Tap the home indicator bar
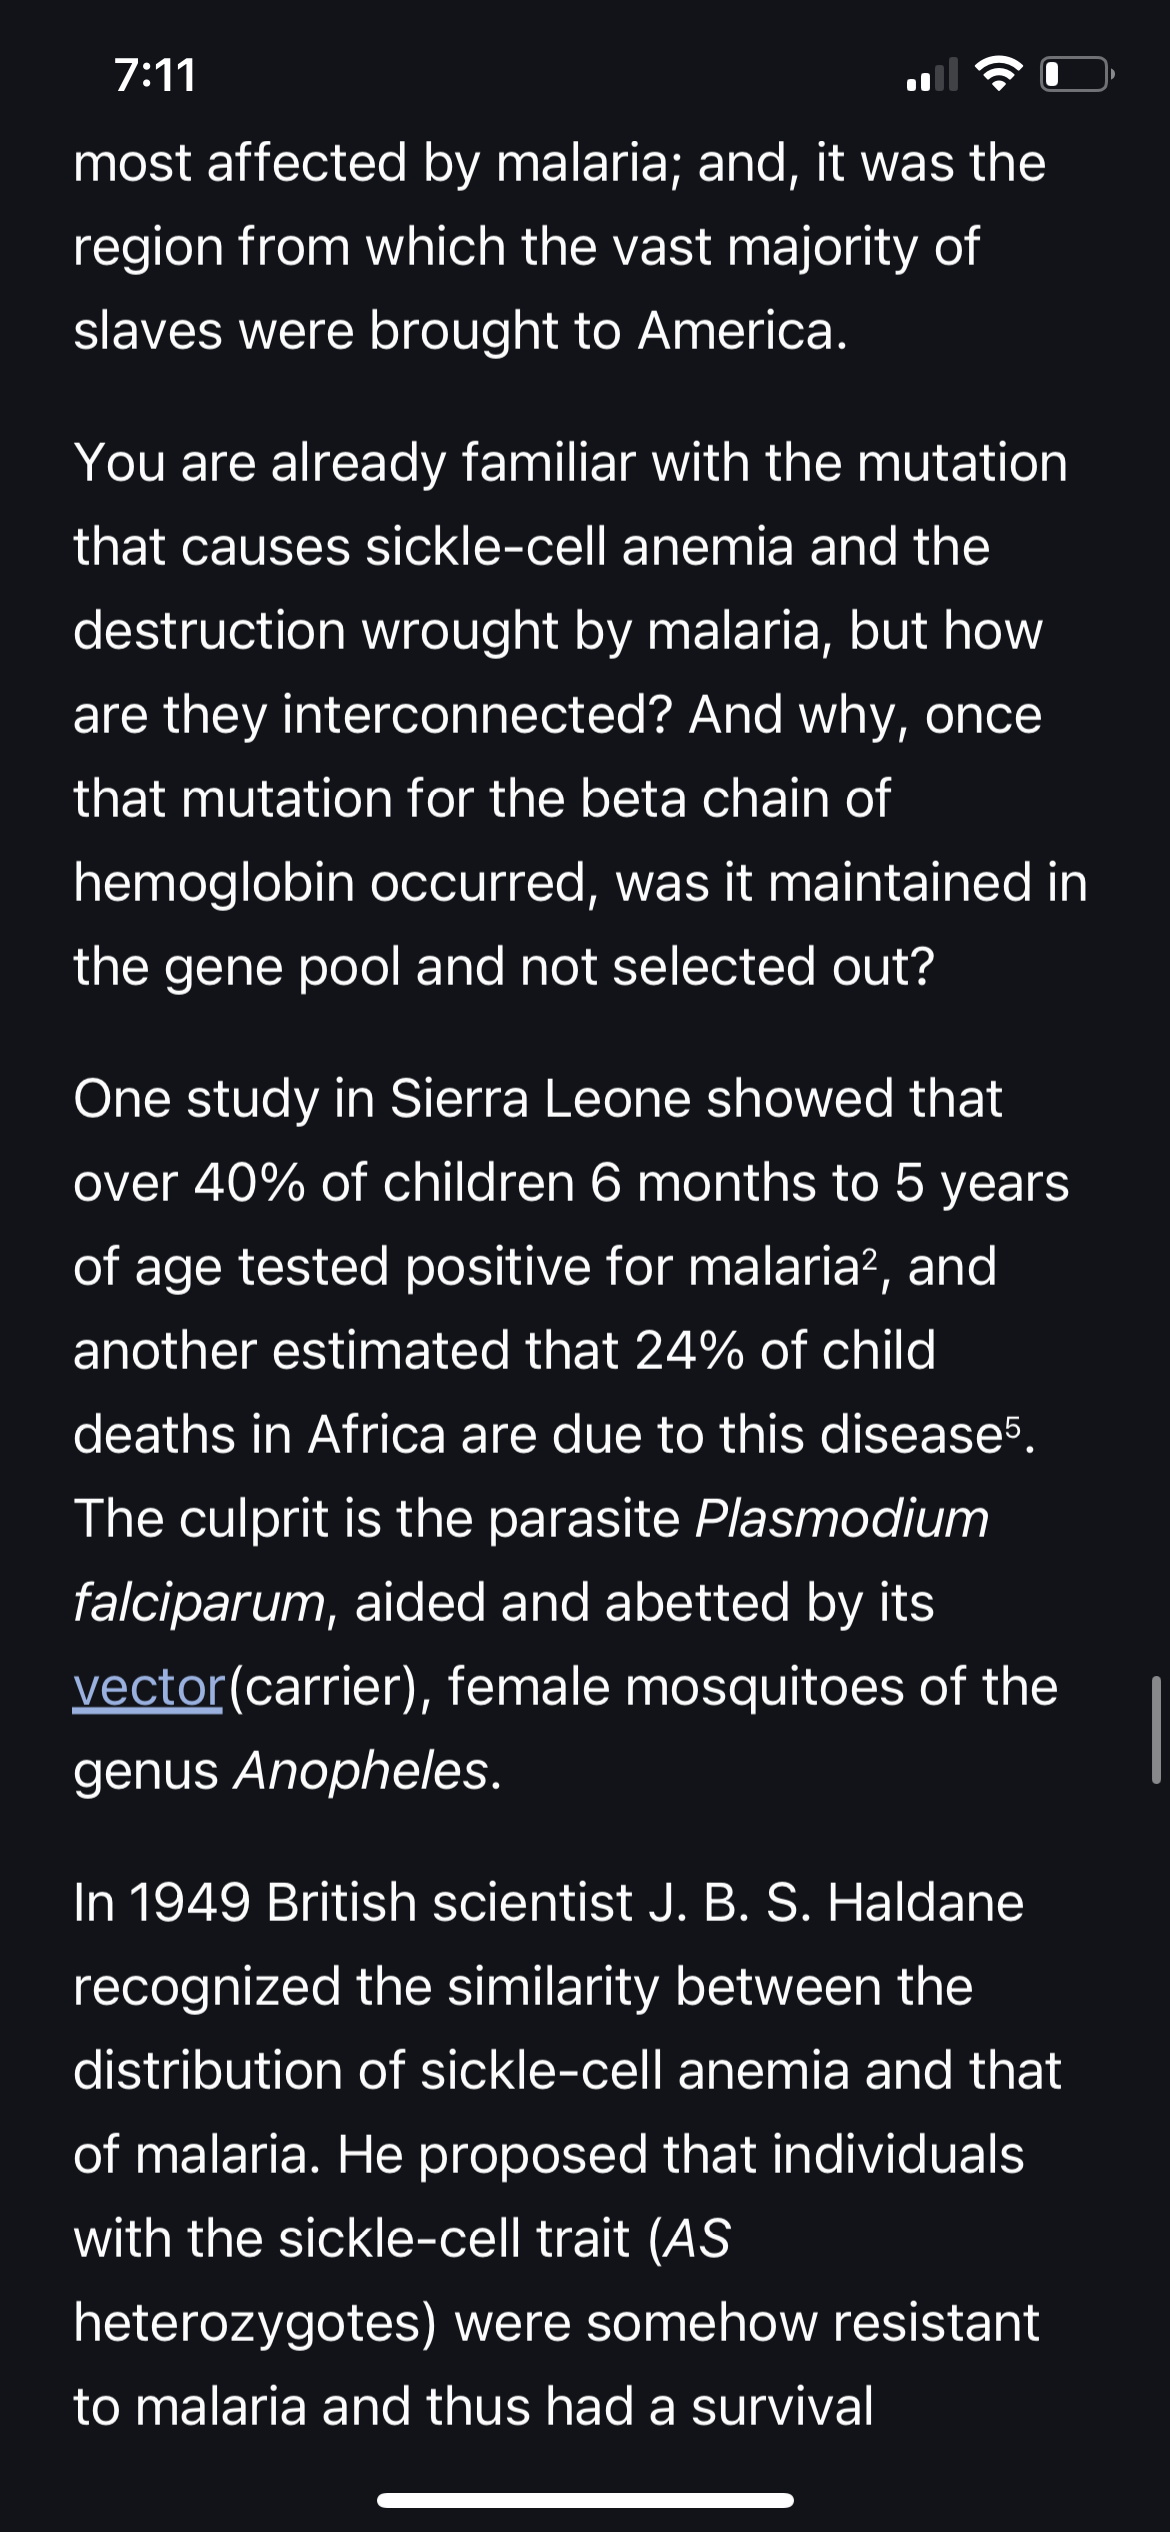Viewport: 1170px width, 2532px height. coord(585,2500)
